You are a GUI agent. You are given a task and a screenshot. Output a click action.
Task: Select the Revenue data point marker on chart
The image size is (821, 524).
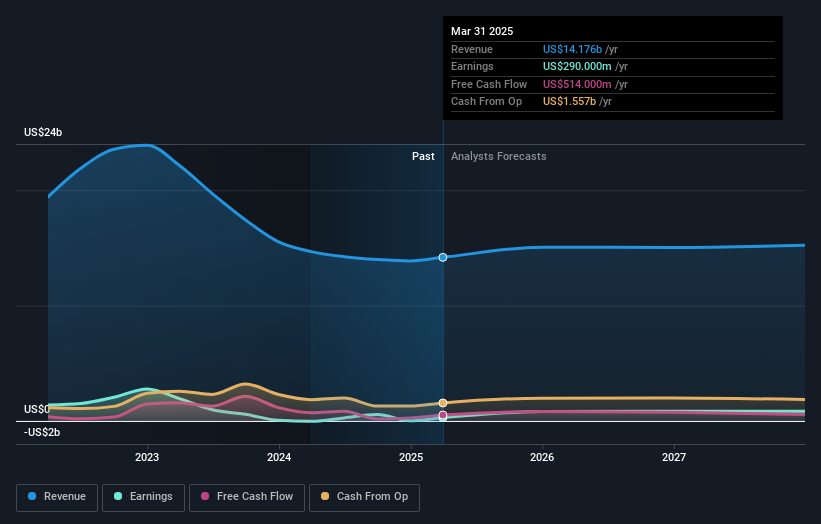click(443, 258)
